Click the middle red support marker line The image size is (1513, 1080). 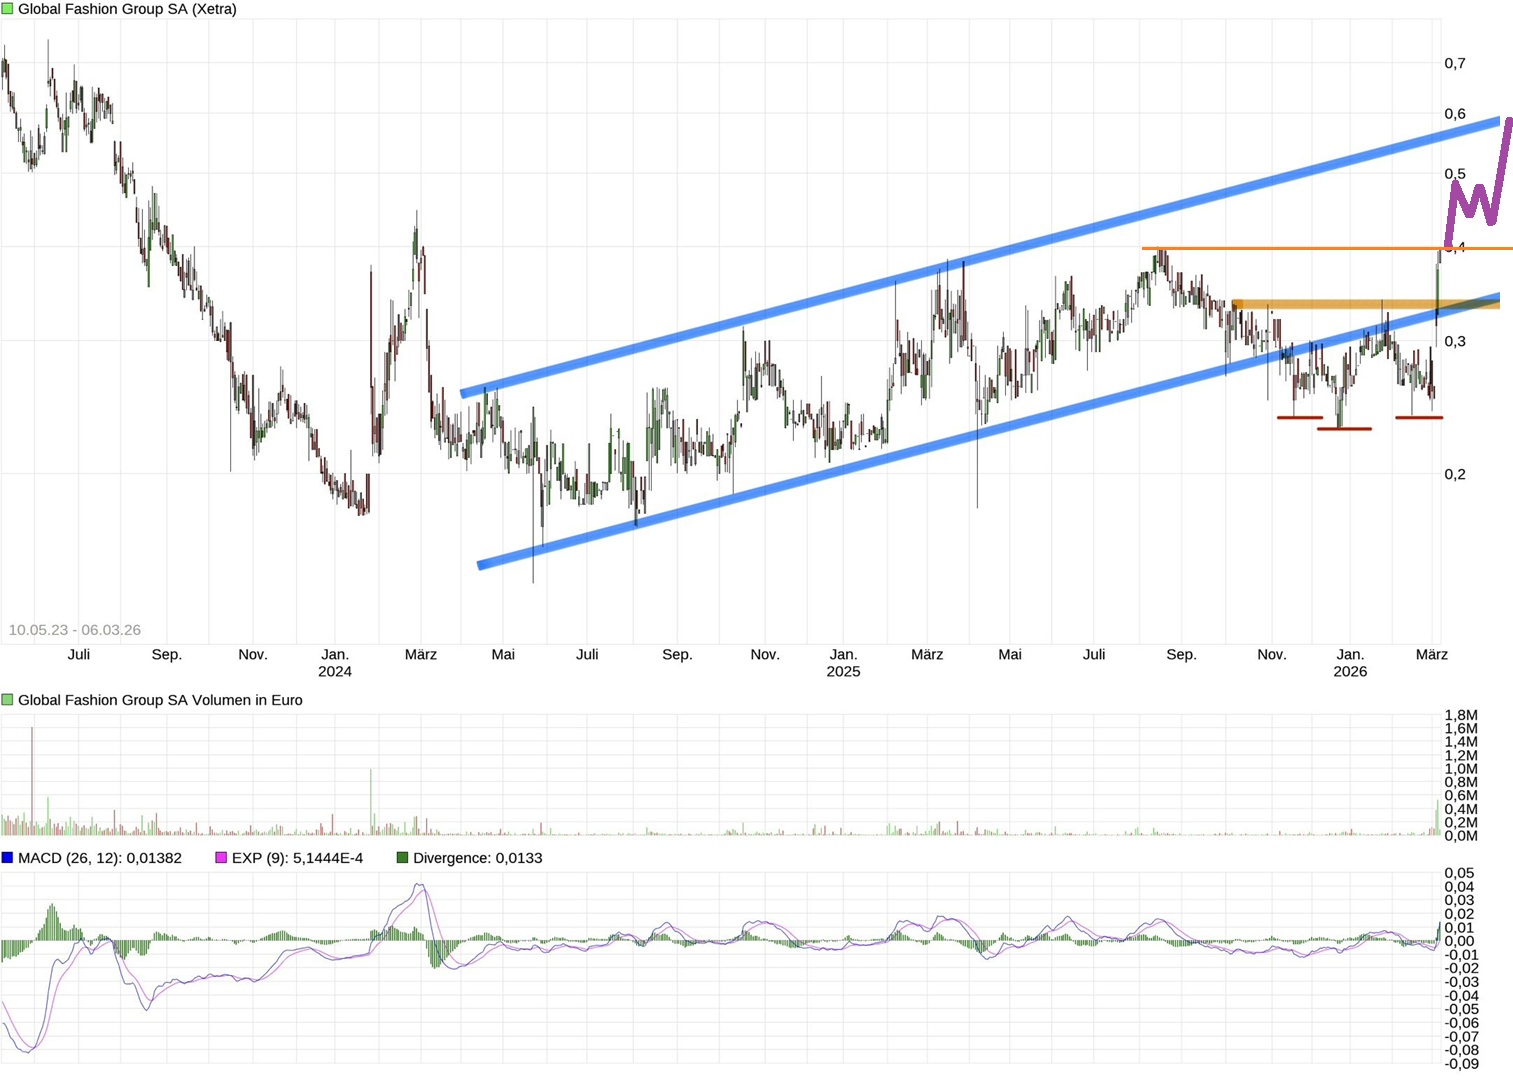click(1344, 429)
